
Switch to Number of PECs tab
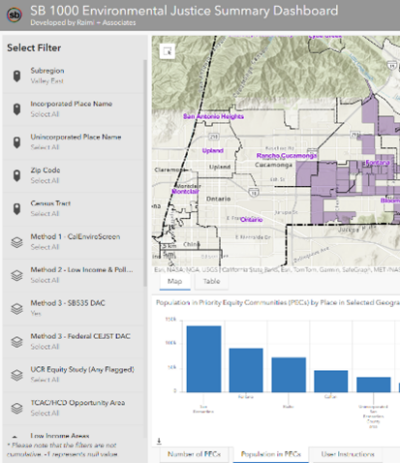point(194,454)
